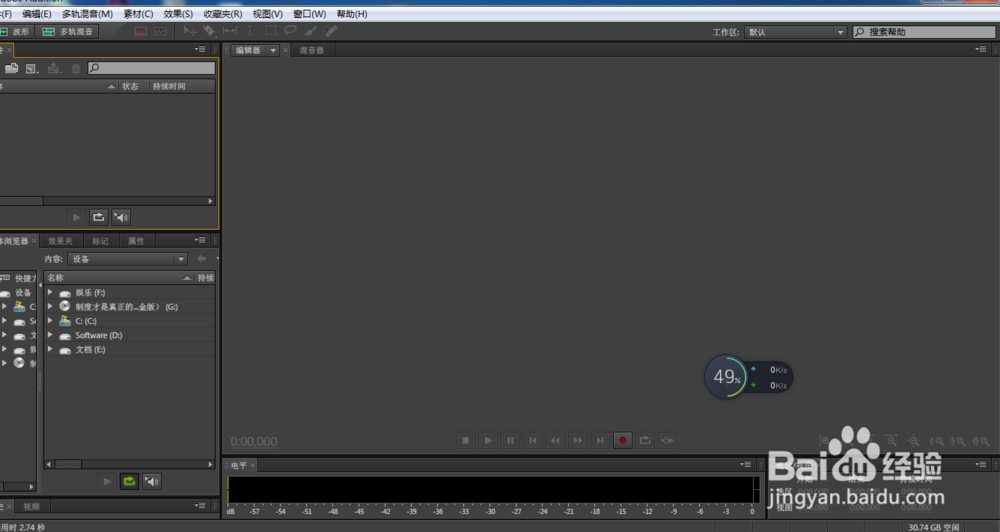The height and width of the screenshot is (532, 1000).
Task: Toggle loop playback in Media Browser
Action: tap(129, 482)
